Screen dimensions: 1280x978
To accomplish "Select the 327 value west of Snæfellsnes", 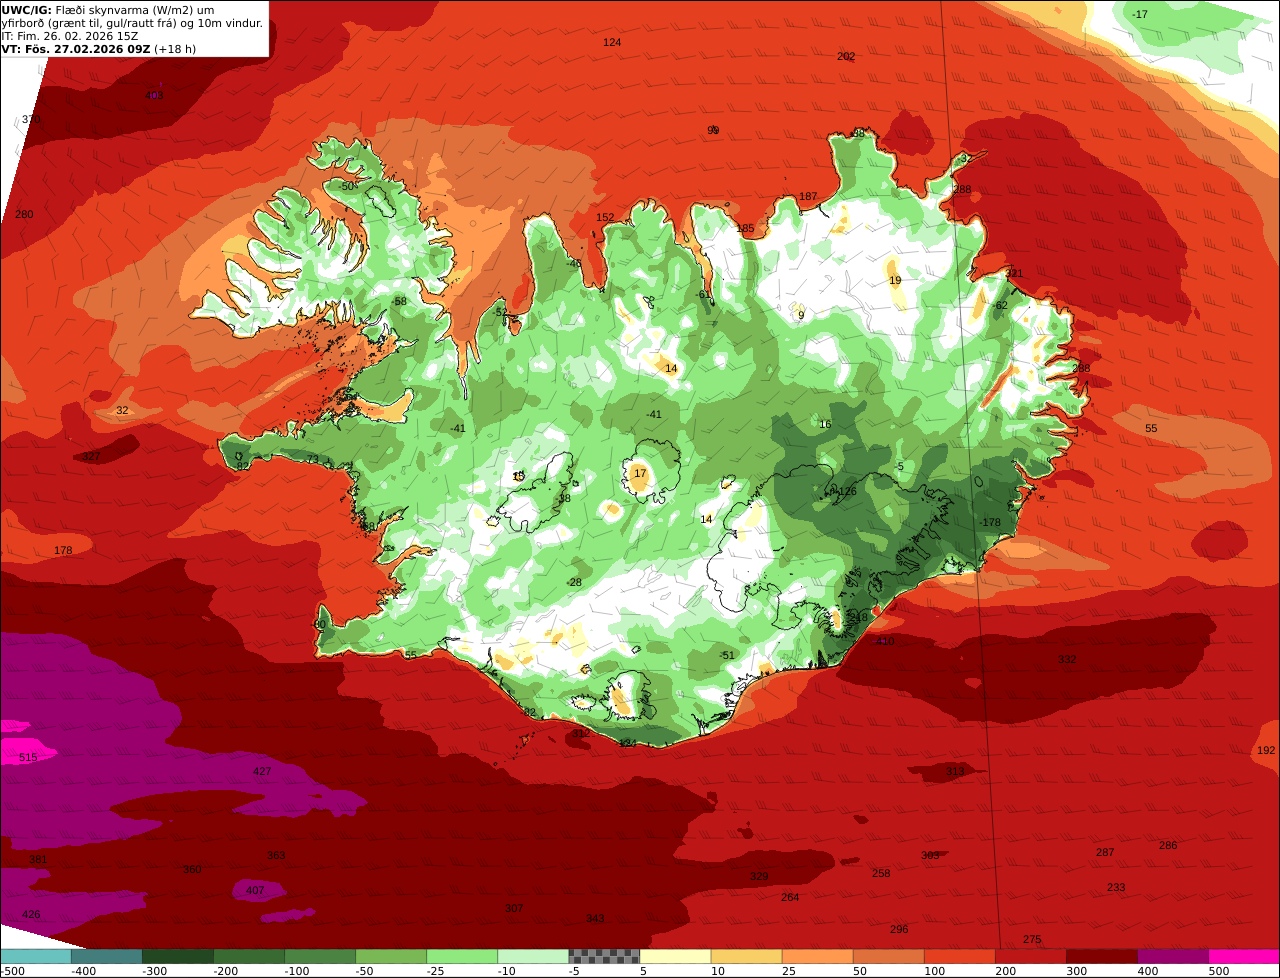I will coord(91,456).
